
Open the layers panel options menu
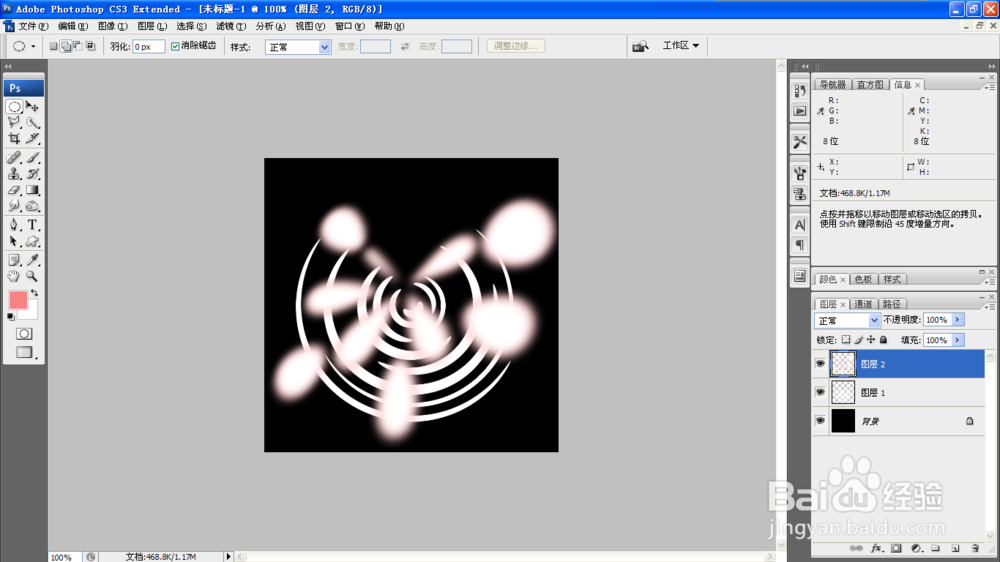(x=990, y=307)
